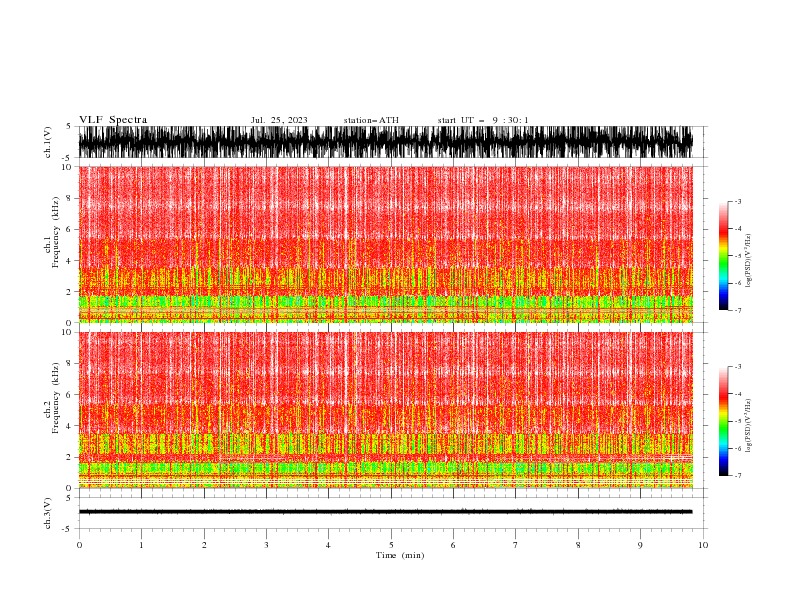Click the ch.2 PSD color bar
Image resolution: width=792 pixels, height=612 pixels.
[x=723, y=421]
